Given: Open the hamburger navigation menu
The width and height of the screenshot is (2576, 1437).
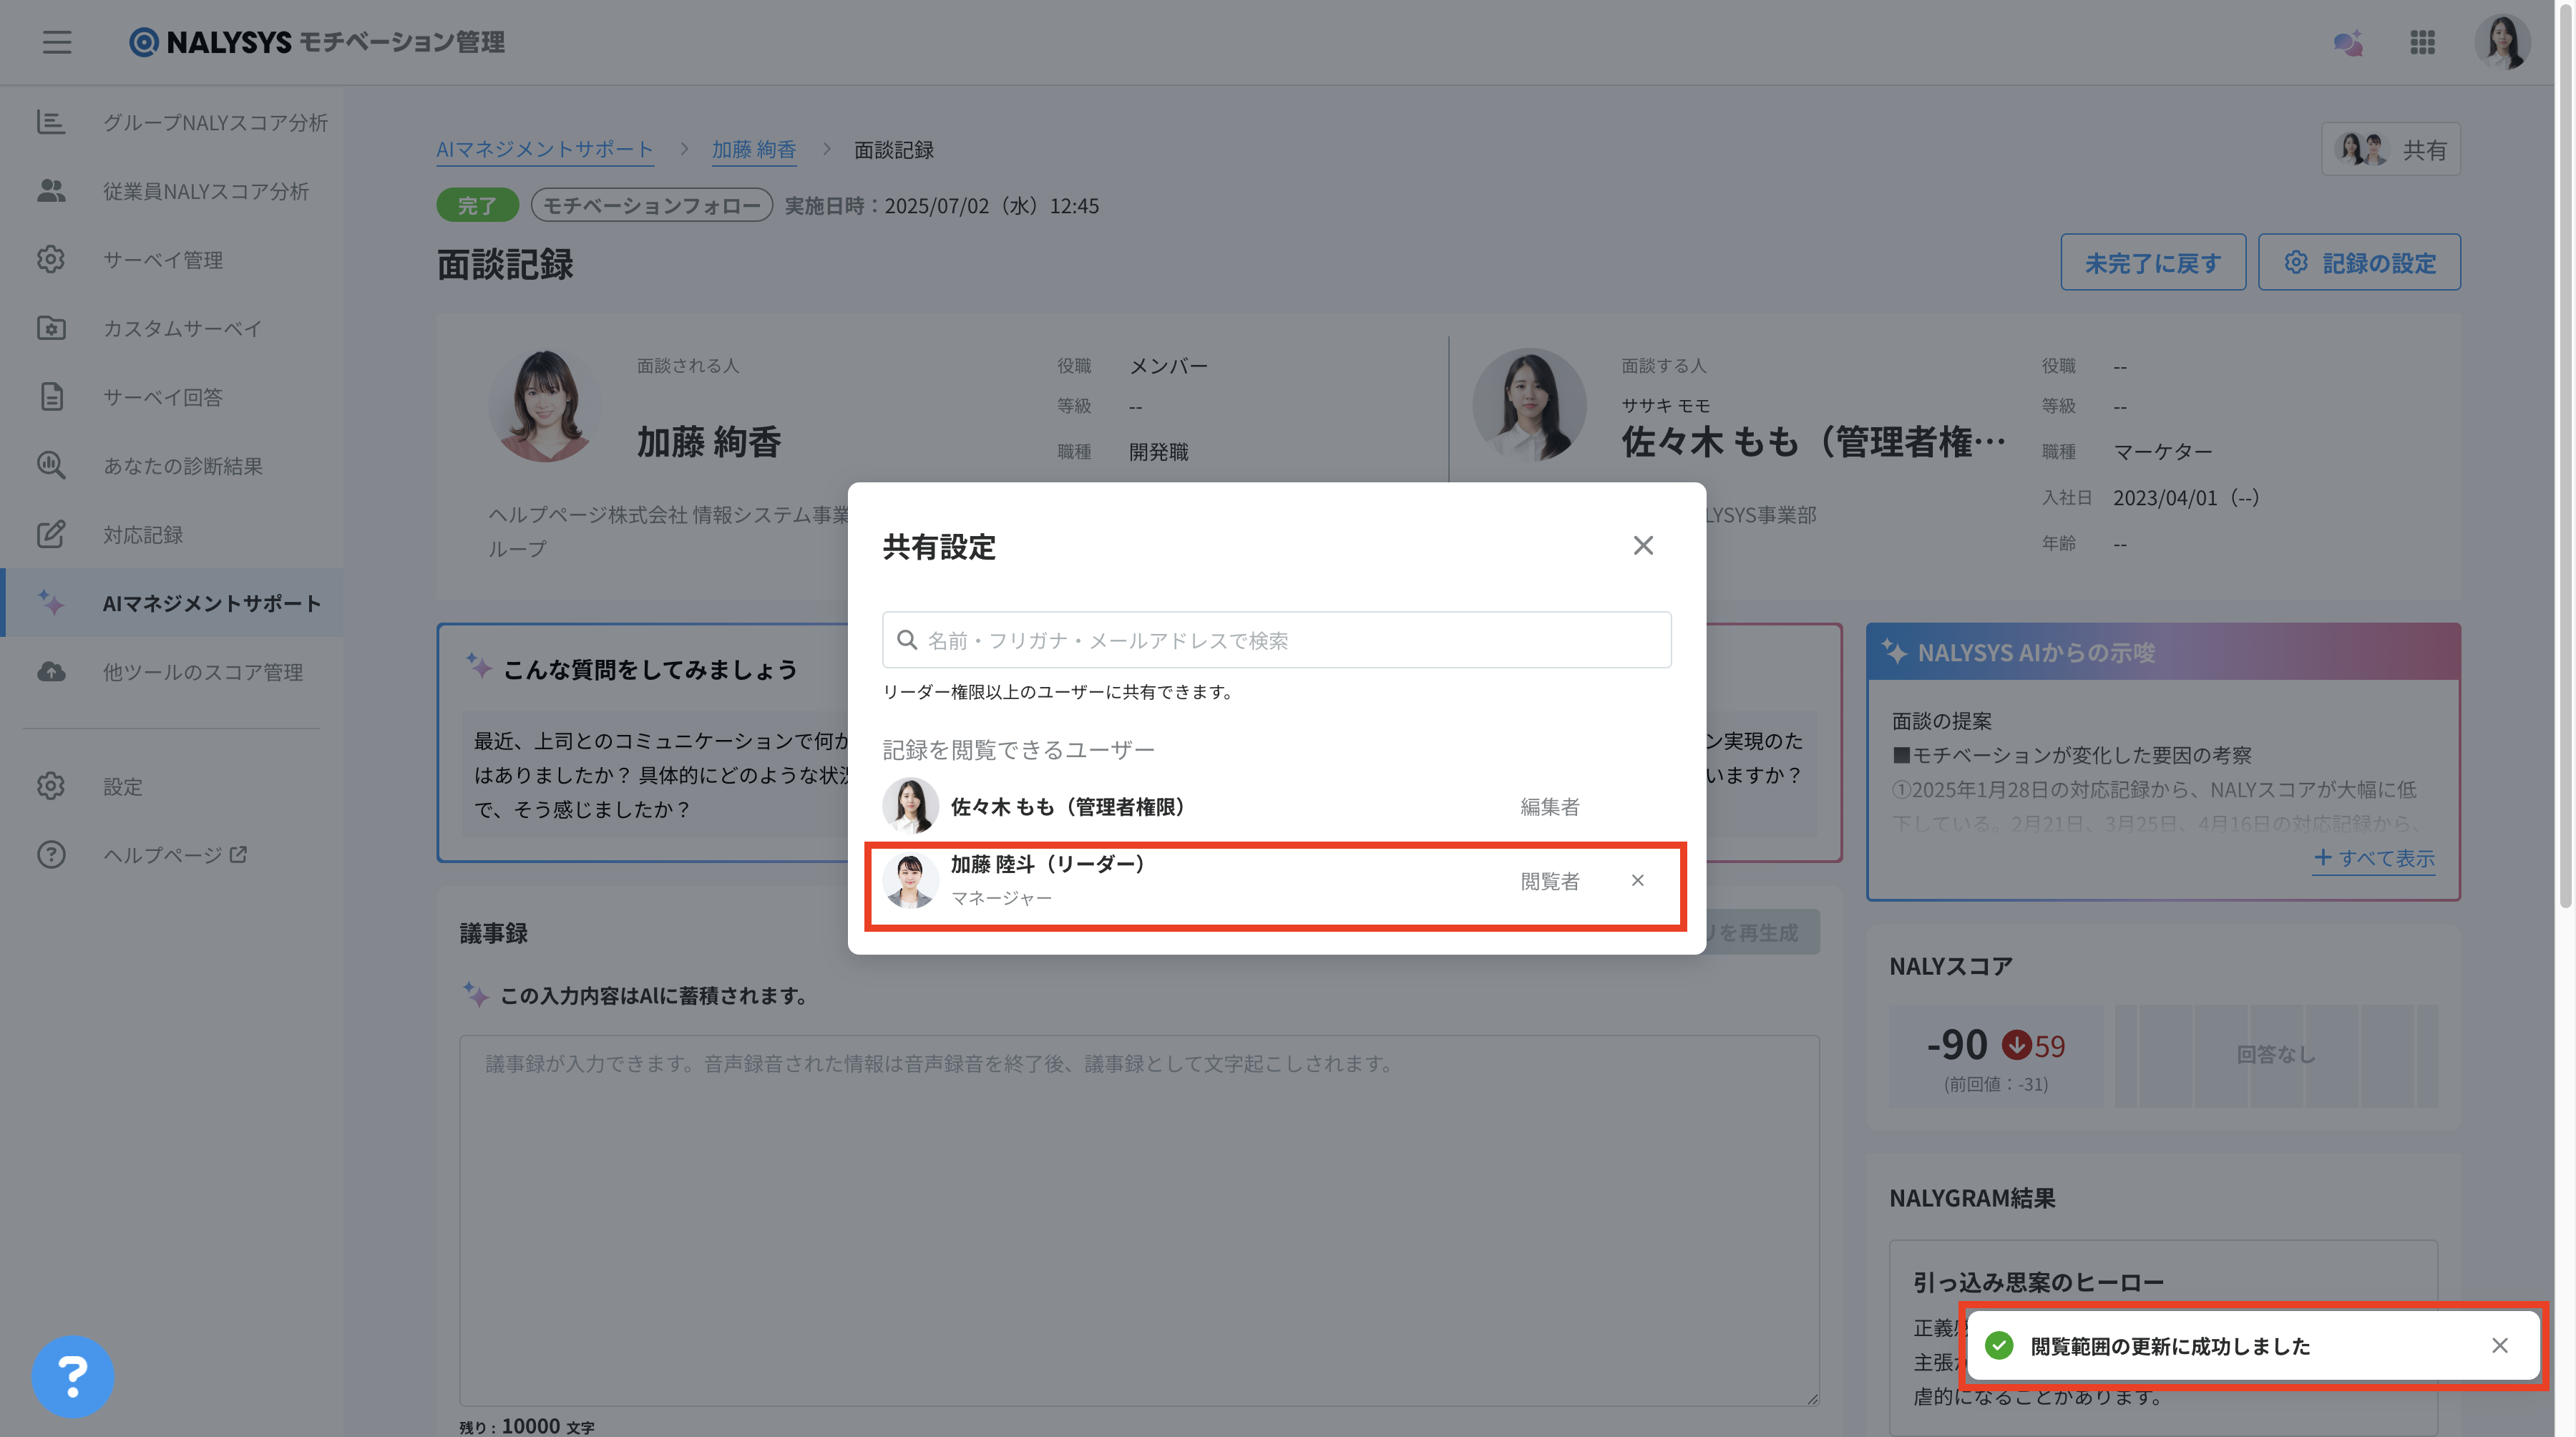Looking at the screenshot, I should [x=57, y=42].
